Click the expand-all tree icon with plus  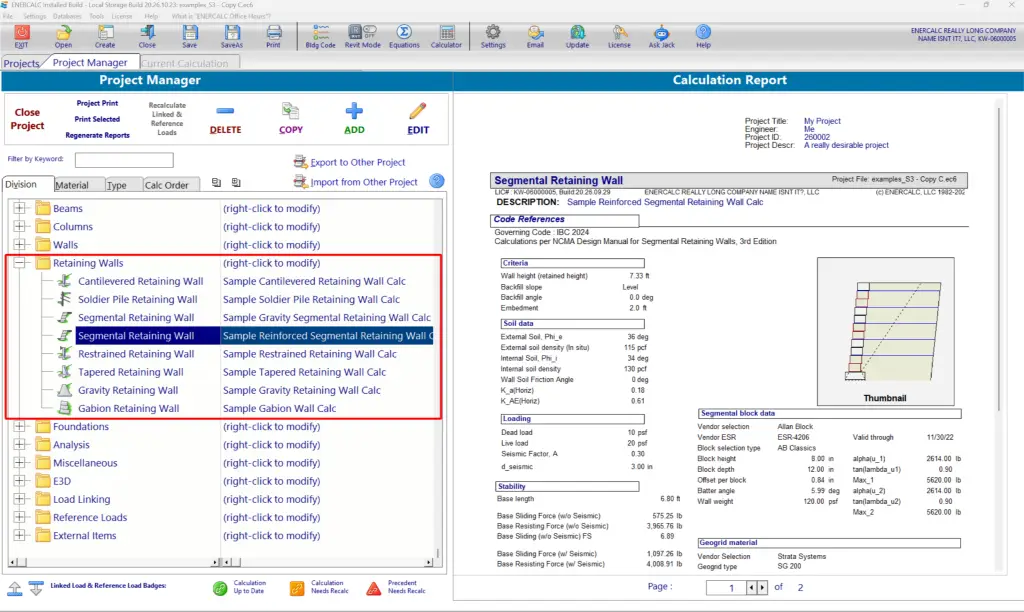[236, 183]
